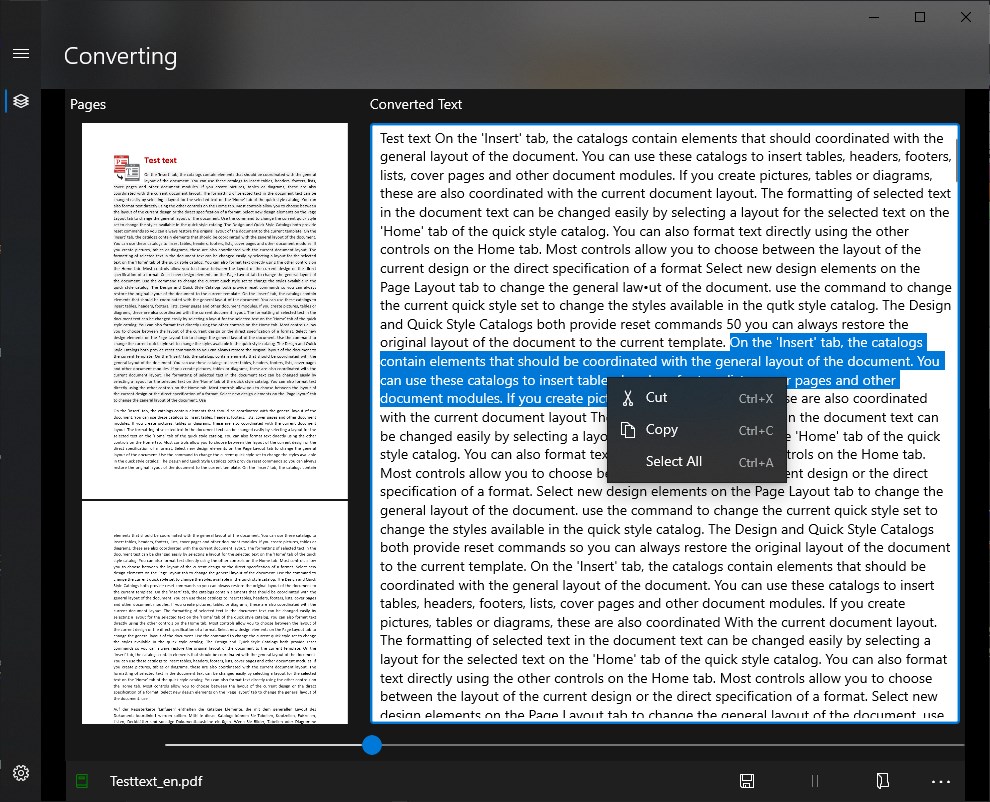Click the copy icon beside Copy

coord(628,430)
